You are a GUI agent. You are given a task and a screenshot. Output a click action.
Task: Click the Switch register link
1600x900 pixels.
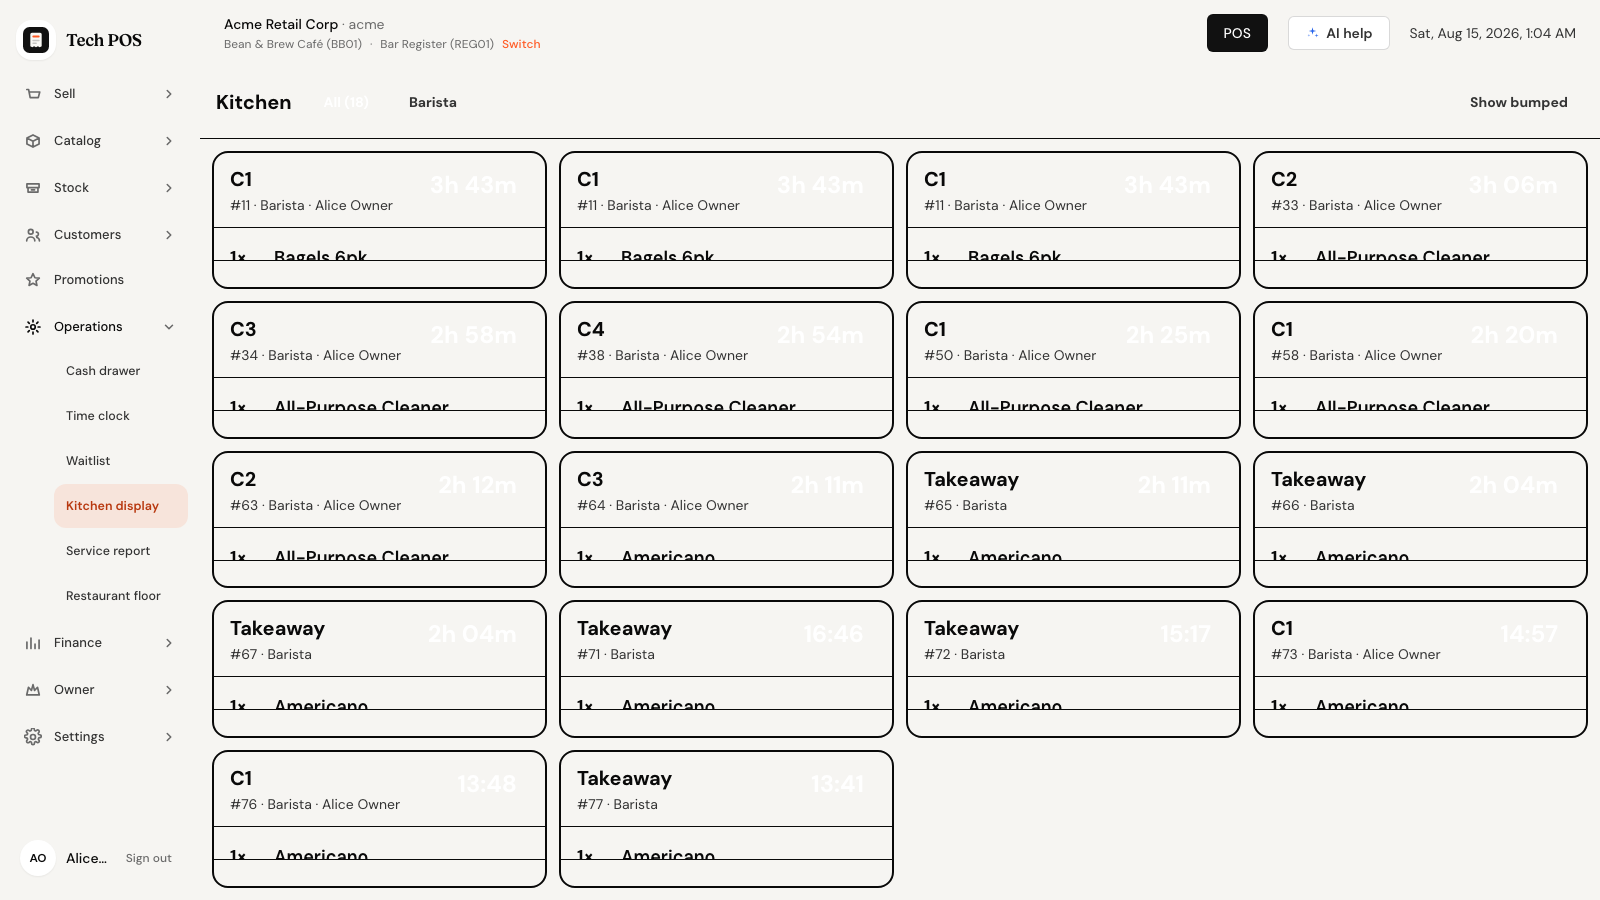click(x=521, y=44)
